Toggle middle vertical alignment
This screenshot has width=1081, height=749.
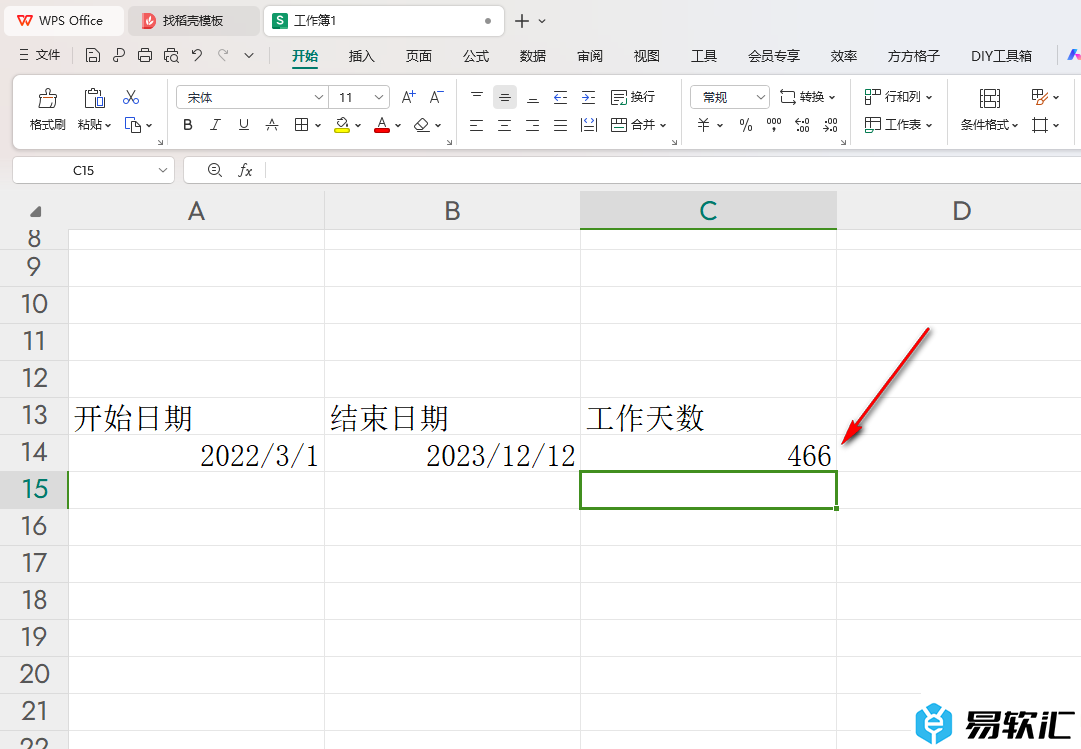(505, 97)
